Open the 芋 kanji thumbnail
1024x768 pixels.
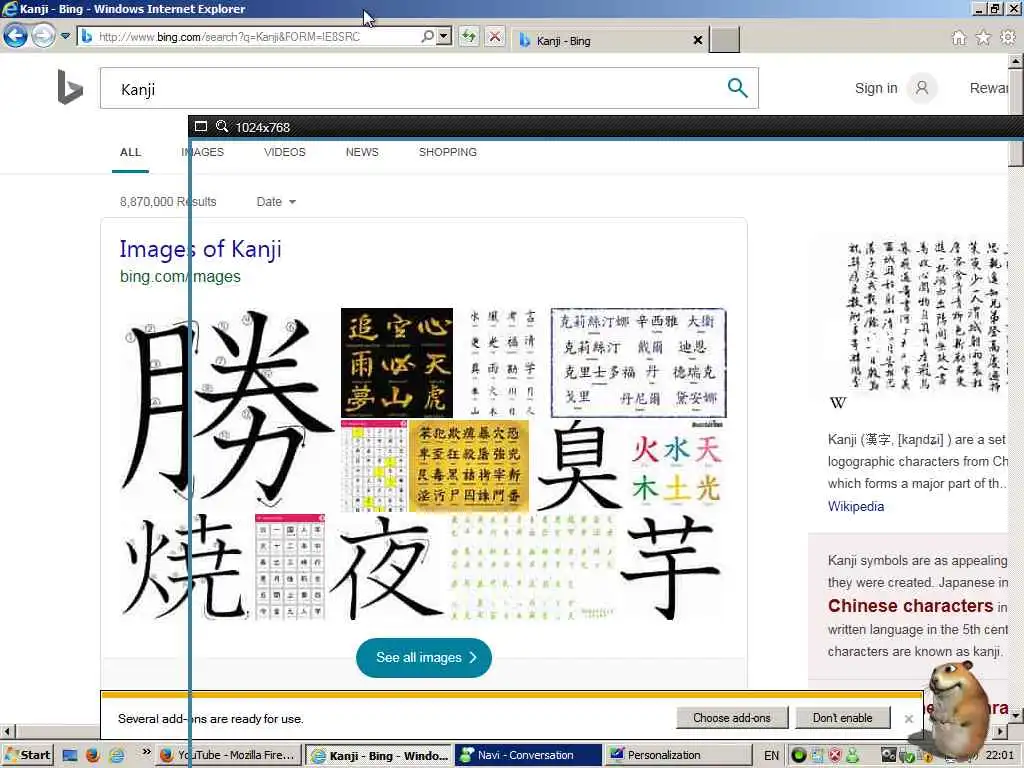point(673,568)
